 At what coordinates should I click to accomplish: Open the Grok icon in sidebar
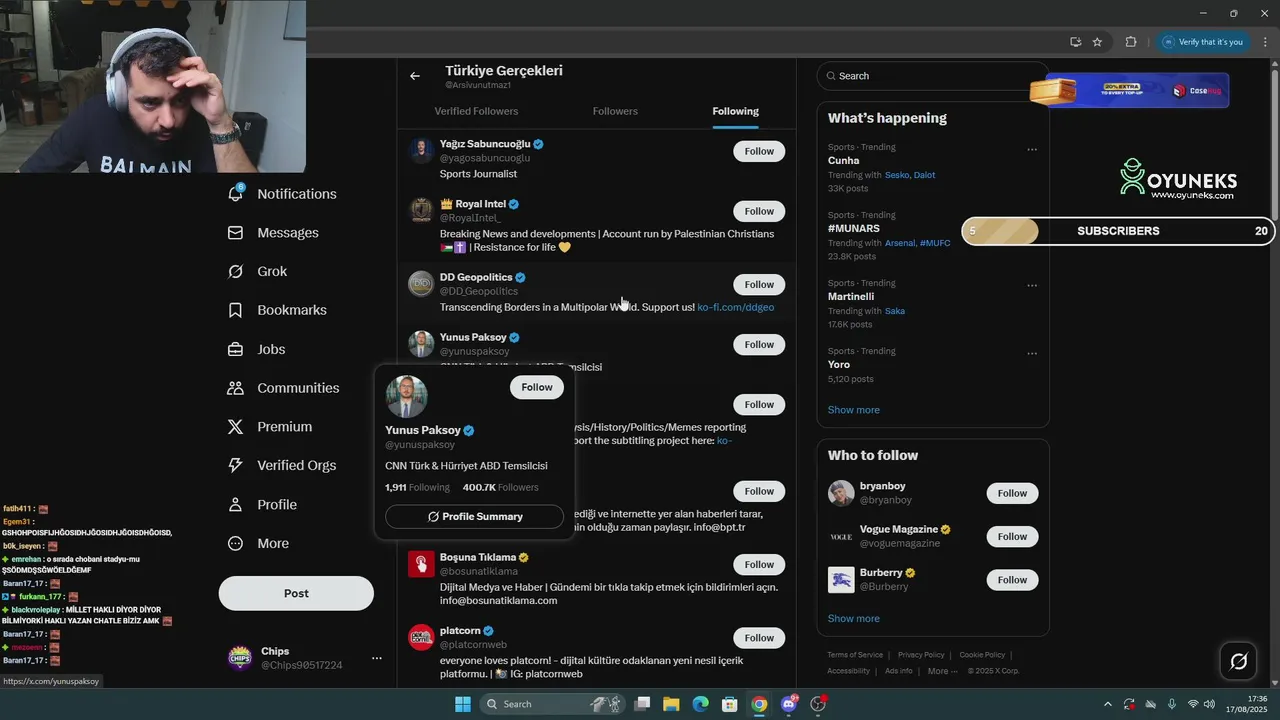[235, 271]
